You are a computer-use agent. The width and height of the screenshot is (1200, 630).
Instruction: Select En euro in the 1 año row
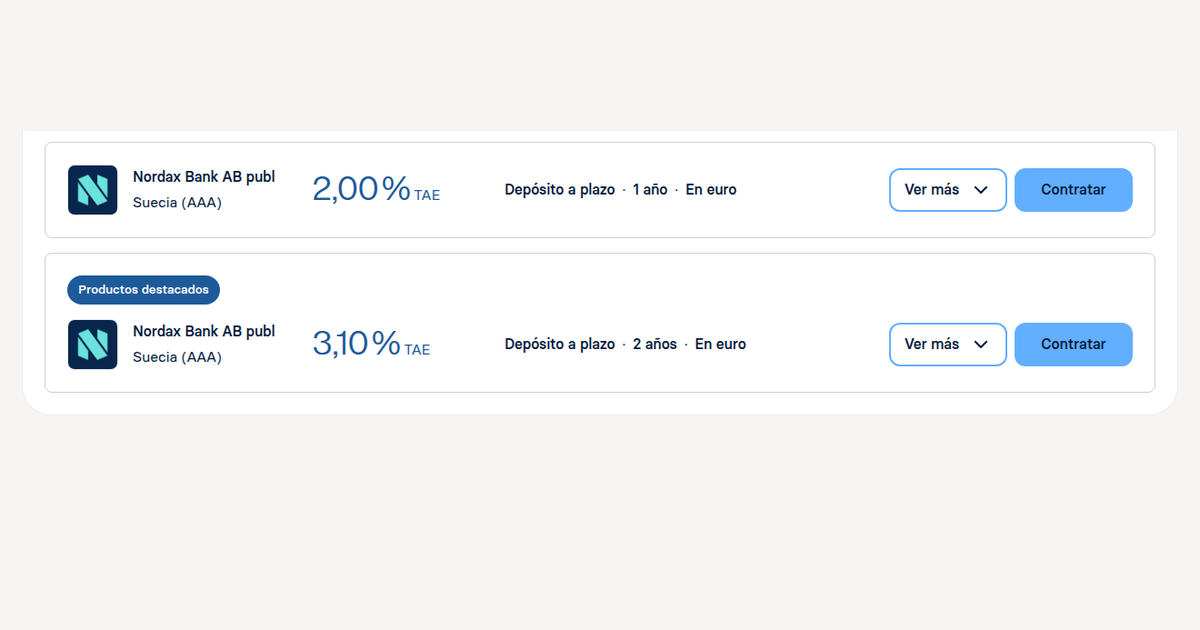(x=711, y=190)
